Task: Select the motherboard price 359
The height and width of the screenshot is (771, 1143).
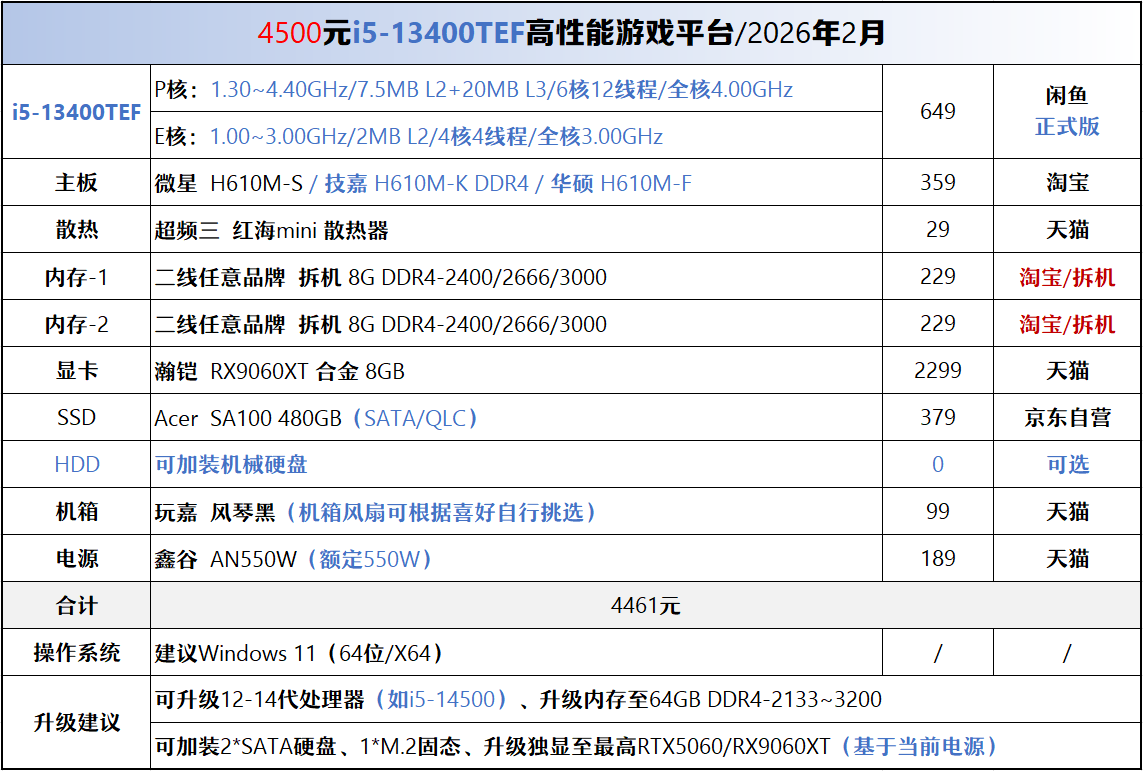Action: (937, 182)
